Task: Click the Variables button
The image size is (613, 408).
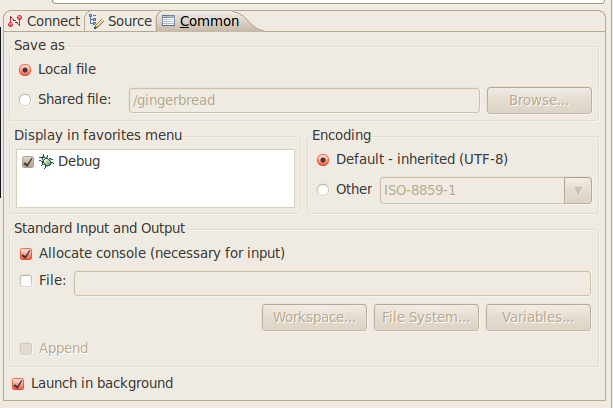Action: pyautogui.click(x=538, y=318)
